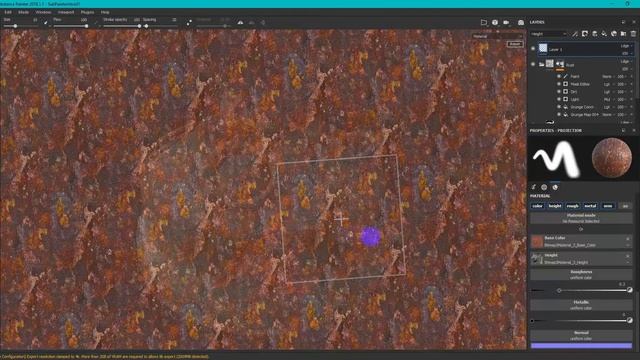640x360 pixels.
Task: Adjust the Stroke opacity slider
Action: coord(122,26)
